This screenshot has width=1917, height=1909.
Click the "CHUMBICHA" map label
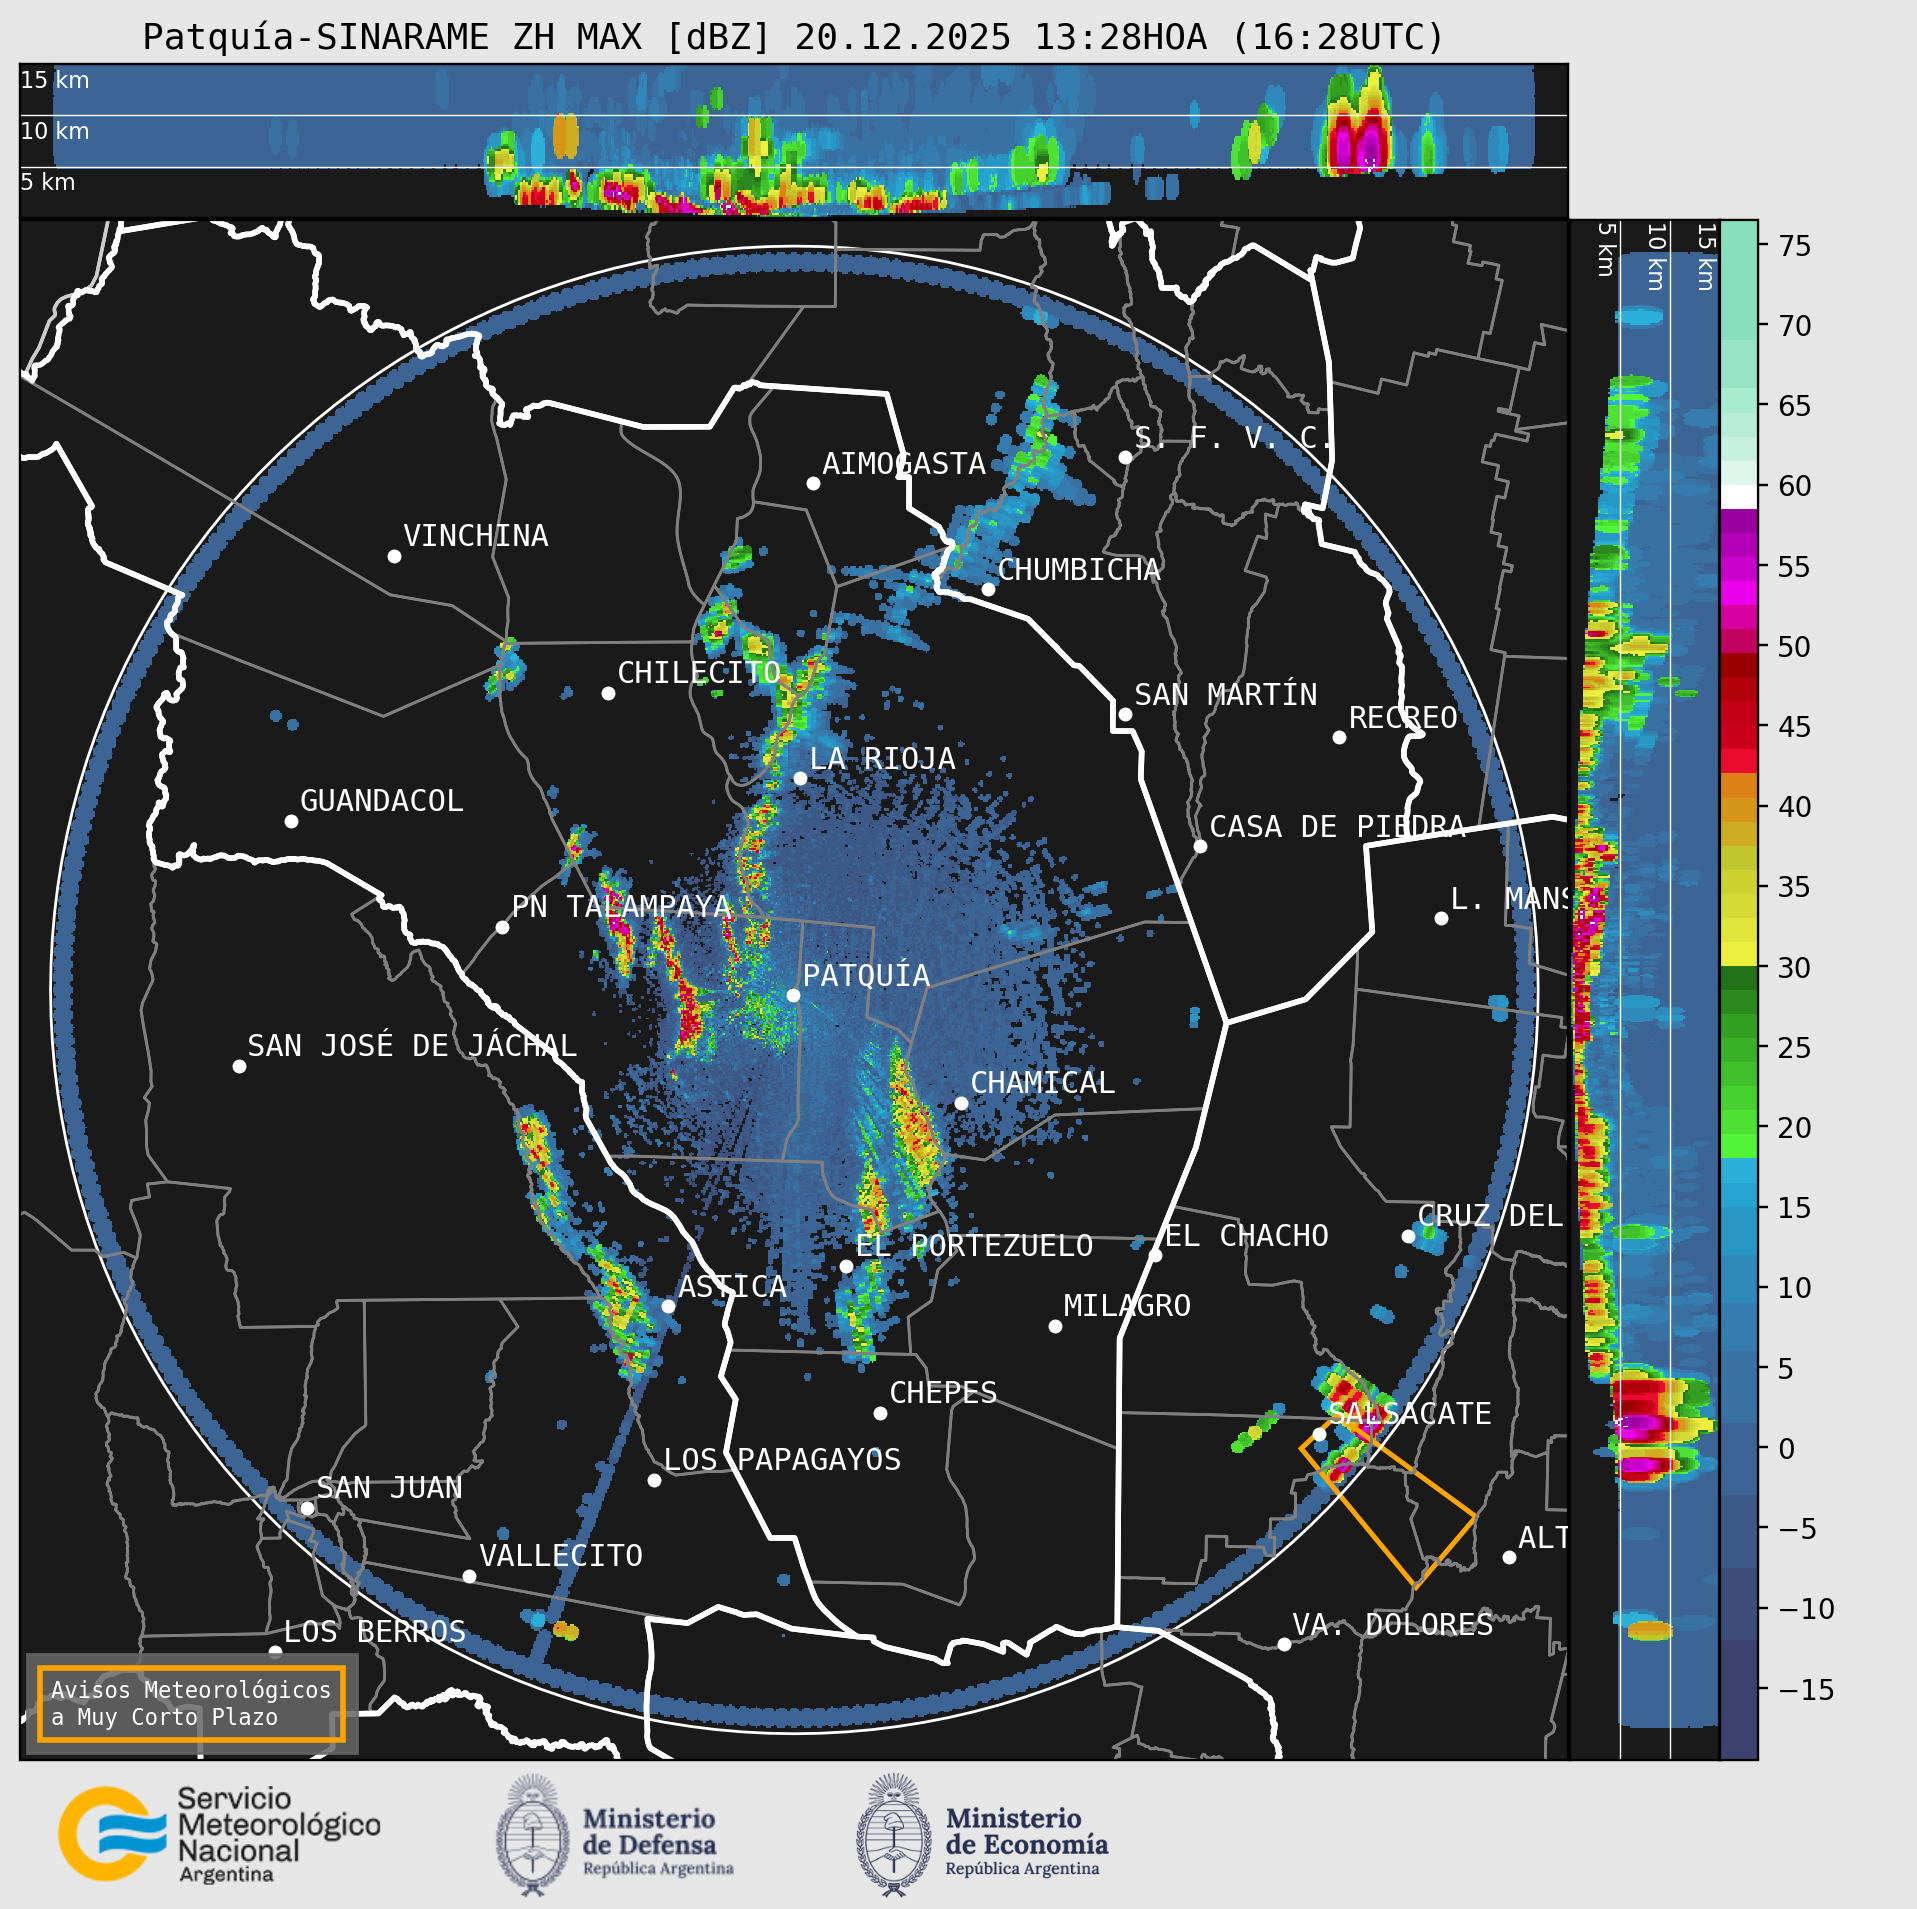click(1079, 570)
